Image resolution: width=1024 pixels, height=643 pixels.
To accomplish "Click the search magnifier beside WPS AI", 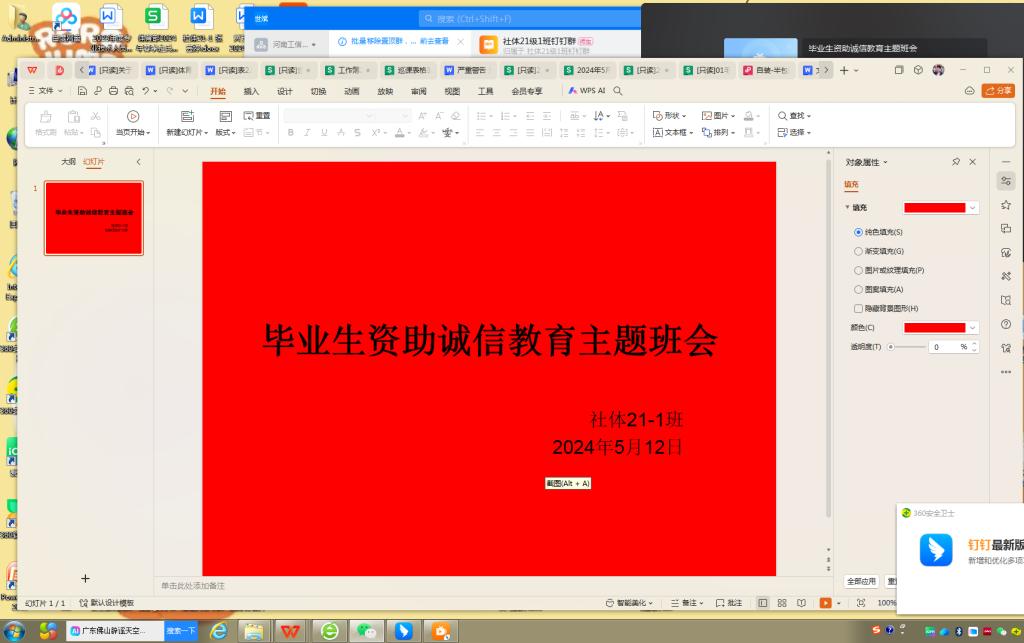I will click(x=618, y=91).
